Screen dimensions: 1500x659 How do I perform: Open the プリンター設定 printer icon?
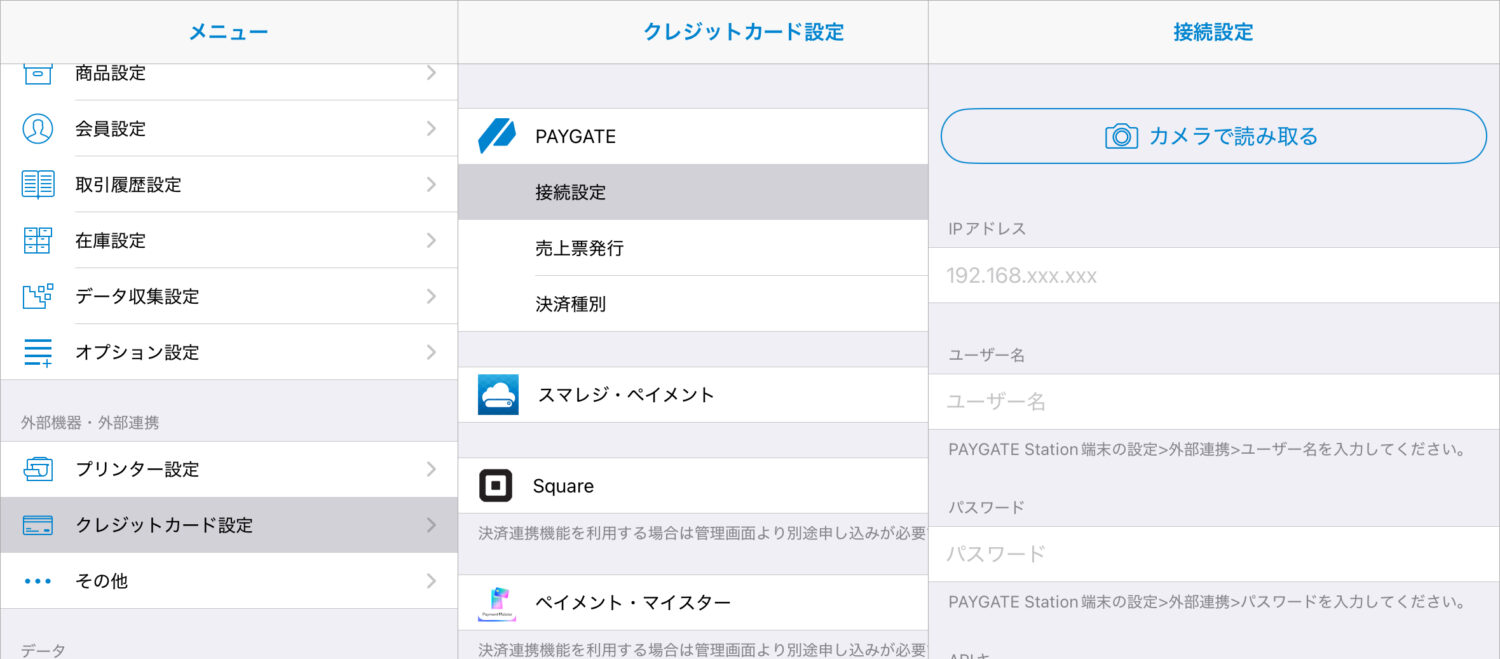pyautogui.click(x=37, y=469)
